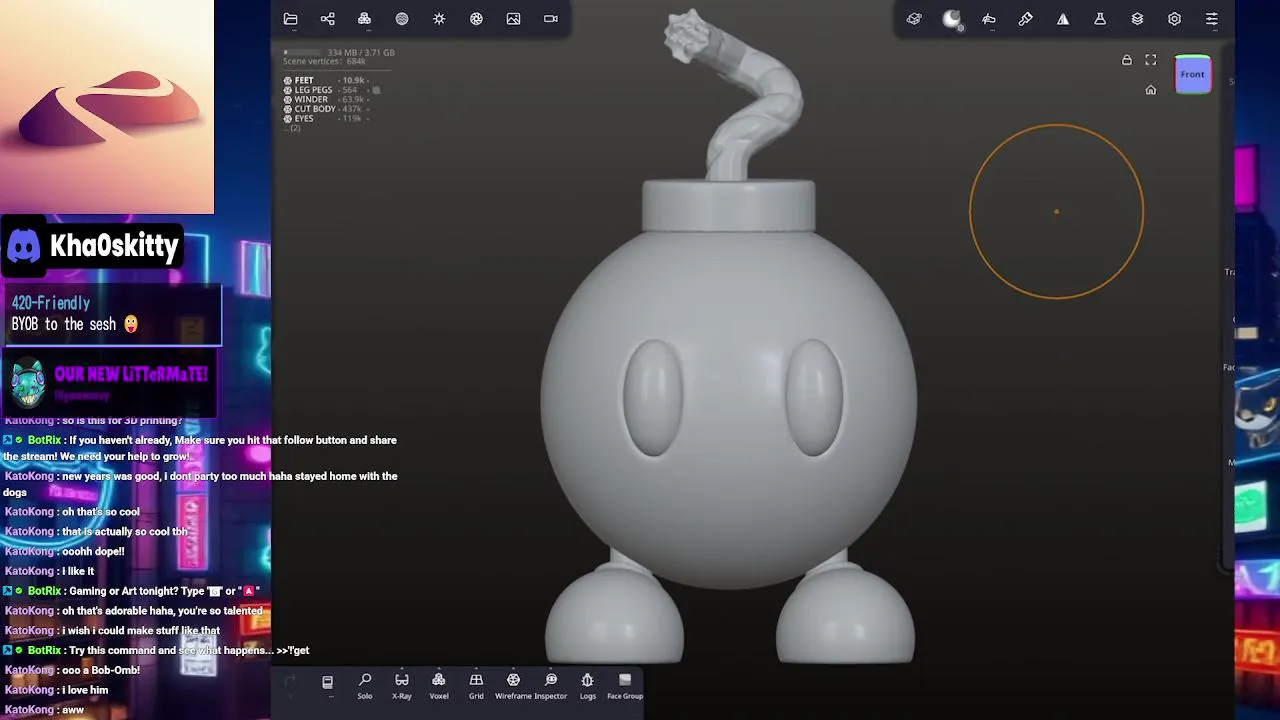Open the Layers stack menu
The height and width of the screenshot is (720, 1280).
[x=1137, y=19]
